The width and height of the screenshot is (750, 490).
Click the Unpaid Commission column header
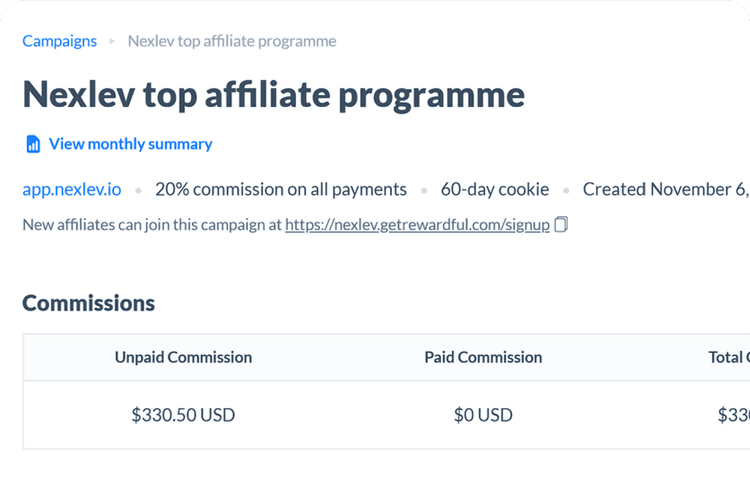pos(183,357)
